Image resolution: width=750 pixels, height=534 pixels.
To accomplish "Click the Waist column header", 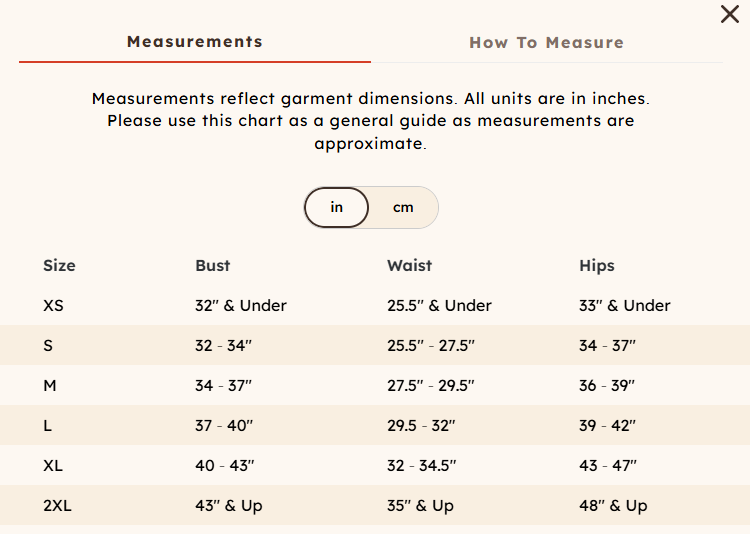I will [x=409, y=266].
